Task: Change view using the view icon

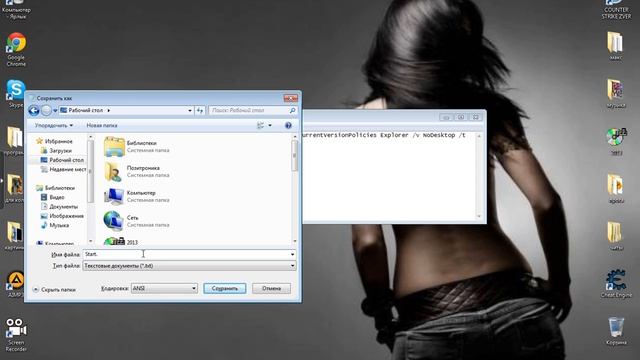Action: [x=260, y=126]
